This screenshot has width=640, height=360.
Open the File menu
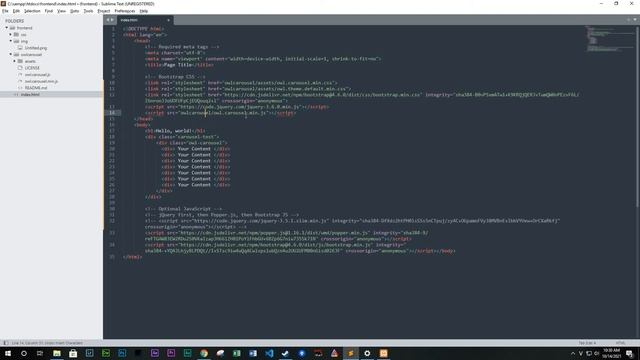point(5,11)
